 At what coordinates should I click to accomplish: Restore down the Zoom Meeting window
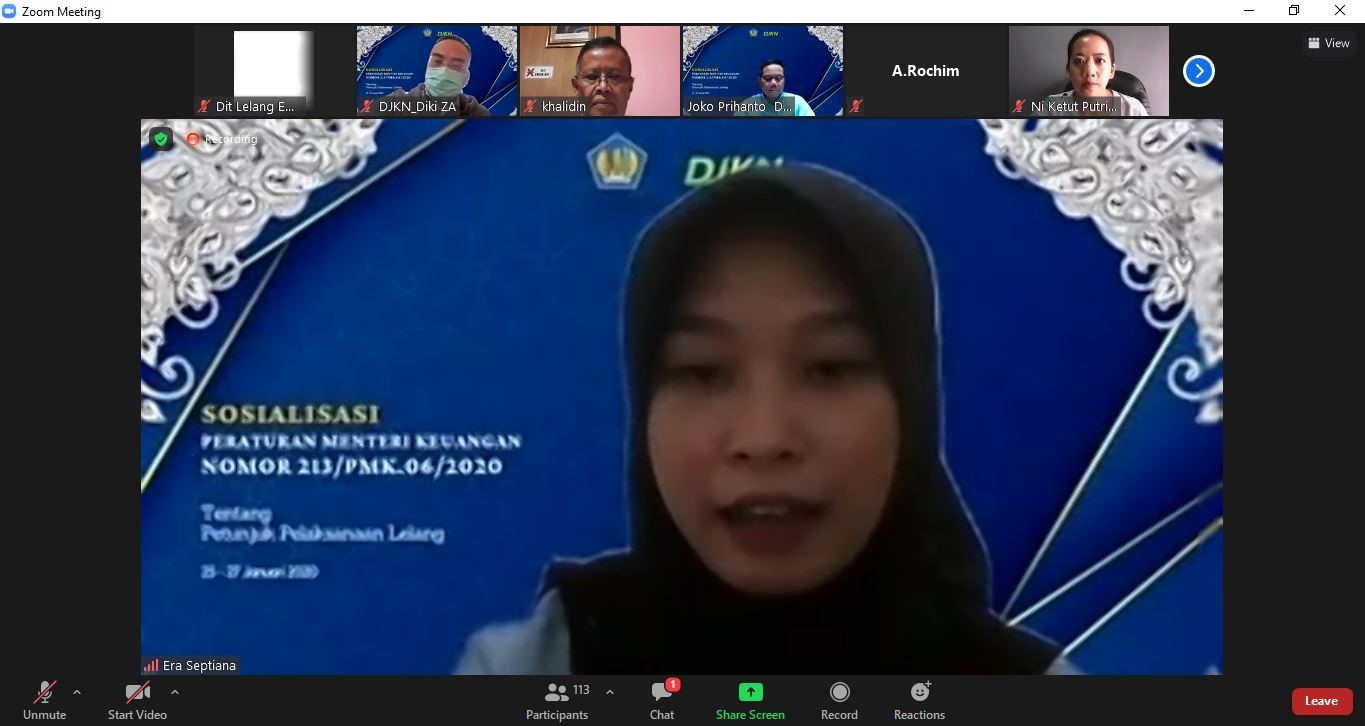(x=1293, y=11)
